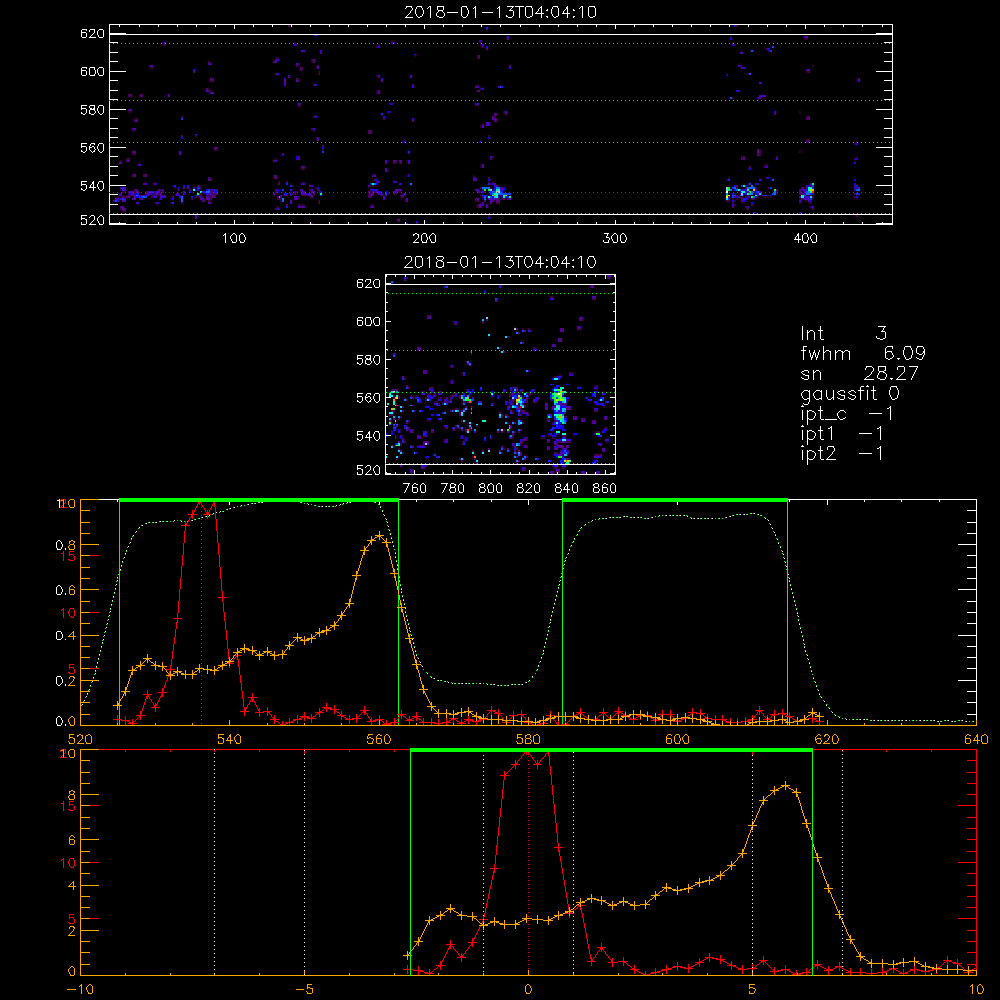Click y-axis label 580 of top plot

(x=92, y=110)
